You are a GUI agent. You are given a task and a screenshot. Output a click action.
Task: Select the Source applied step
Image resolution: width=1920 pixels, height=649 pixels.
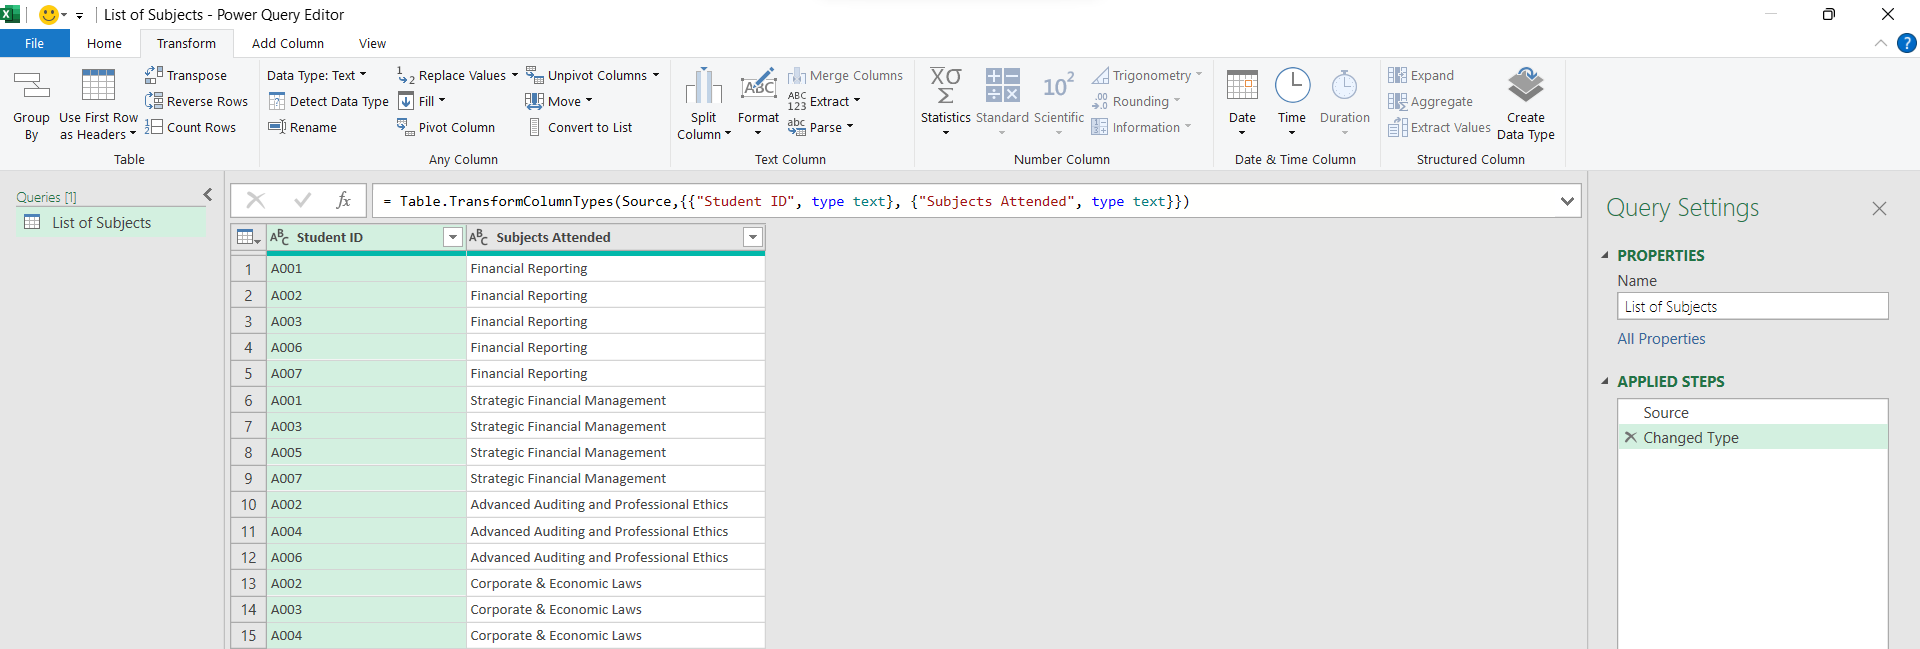click(1752, 412)
